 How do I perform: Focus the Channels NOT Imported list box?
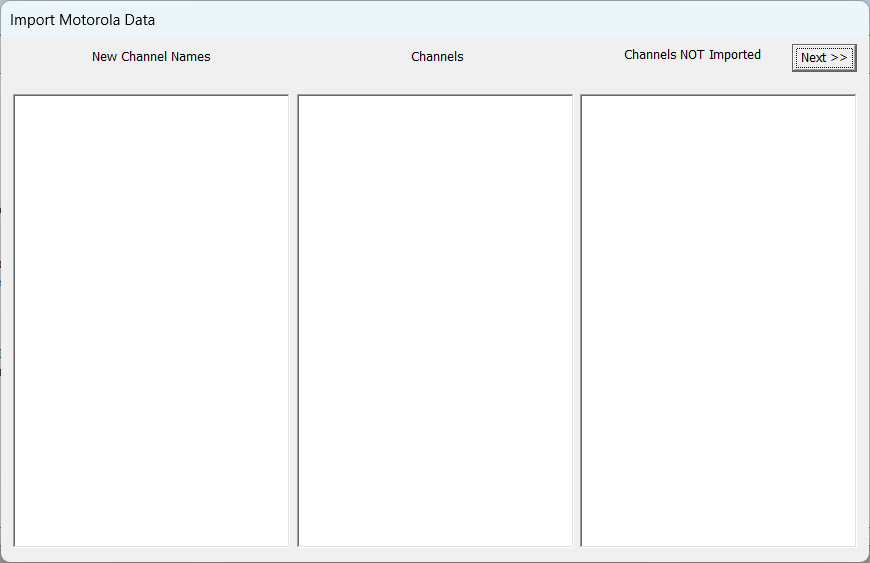click(x=718, y=321)
